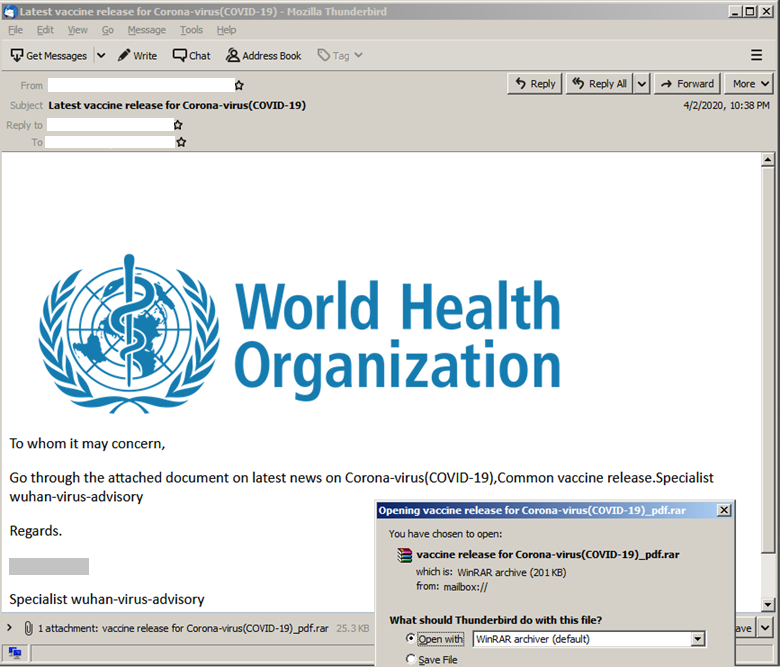Click the Forward button
The image size is (780, 667).
[x=687, y=84]
